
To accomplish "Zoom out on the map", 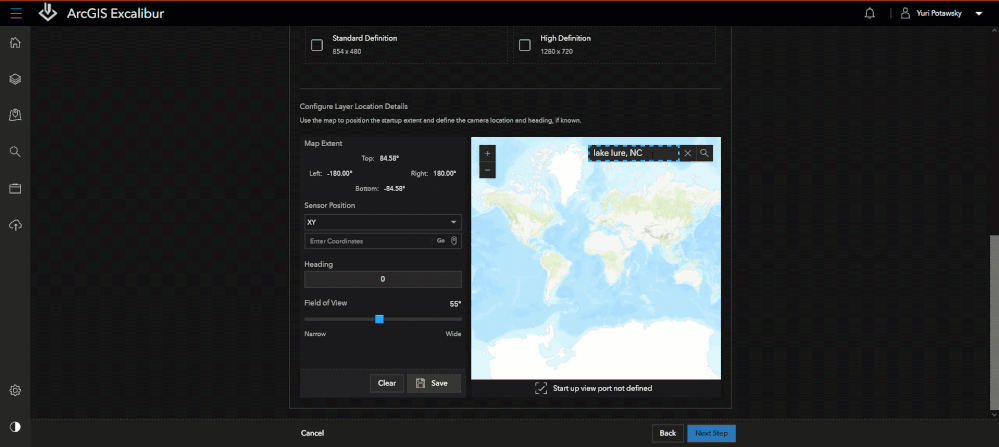I will tap(487, 170).
